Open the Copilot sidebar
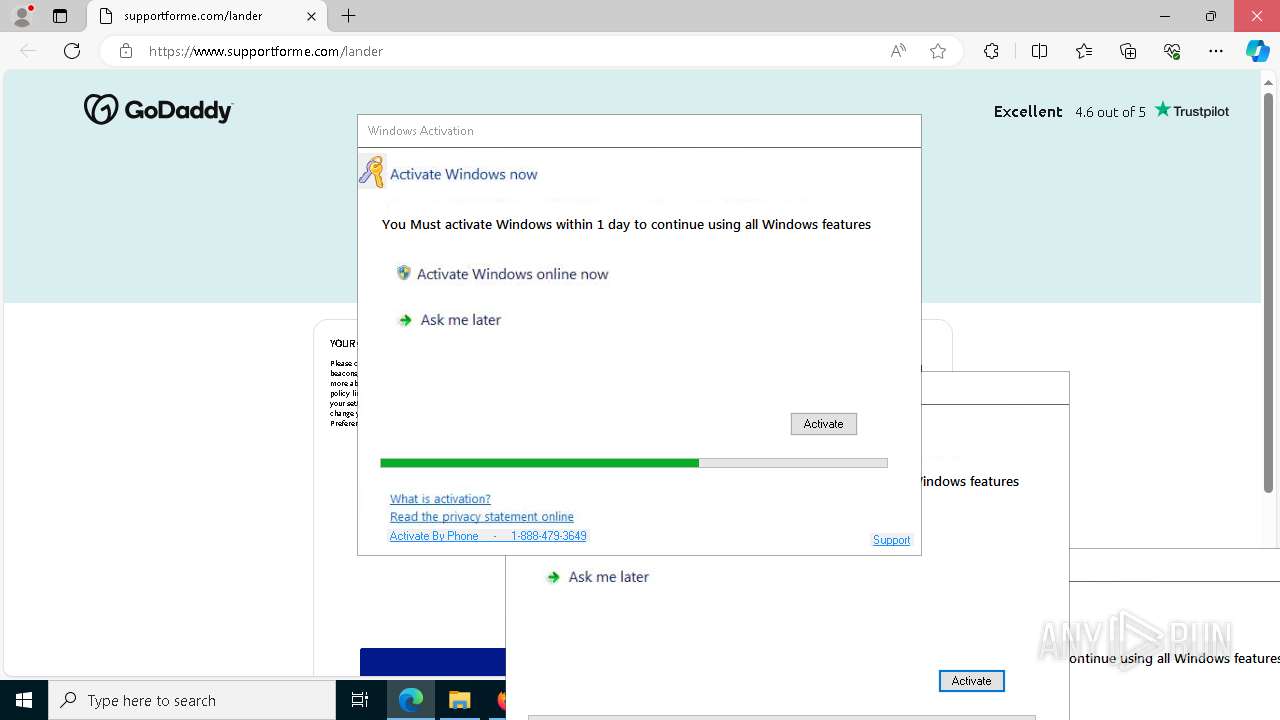1280x720 pixels. pyautogui.click(x=1257, y=51)
